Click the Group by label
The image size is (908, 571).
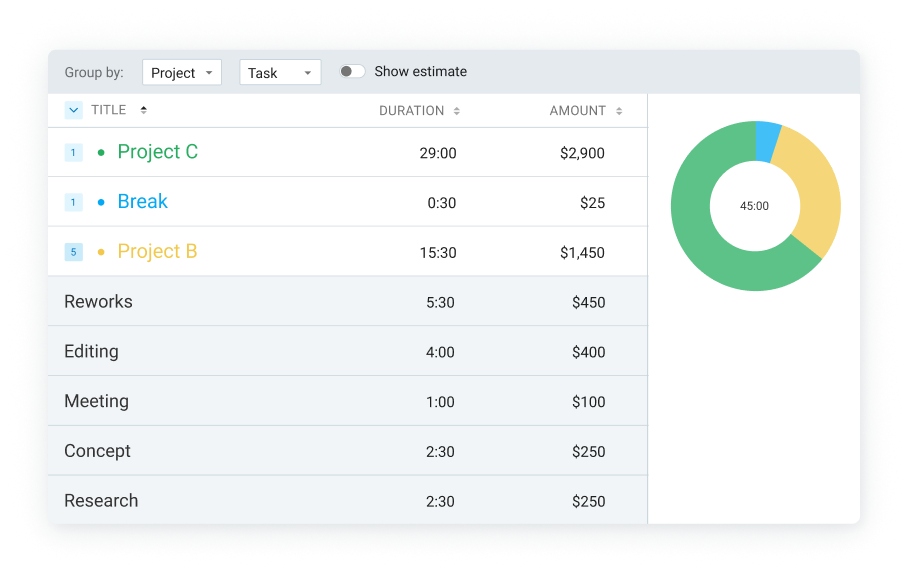pos(94,72)
